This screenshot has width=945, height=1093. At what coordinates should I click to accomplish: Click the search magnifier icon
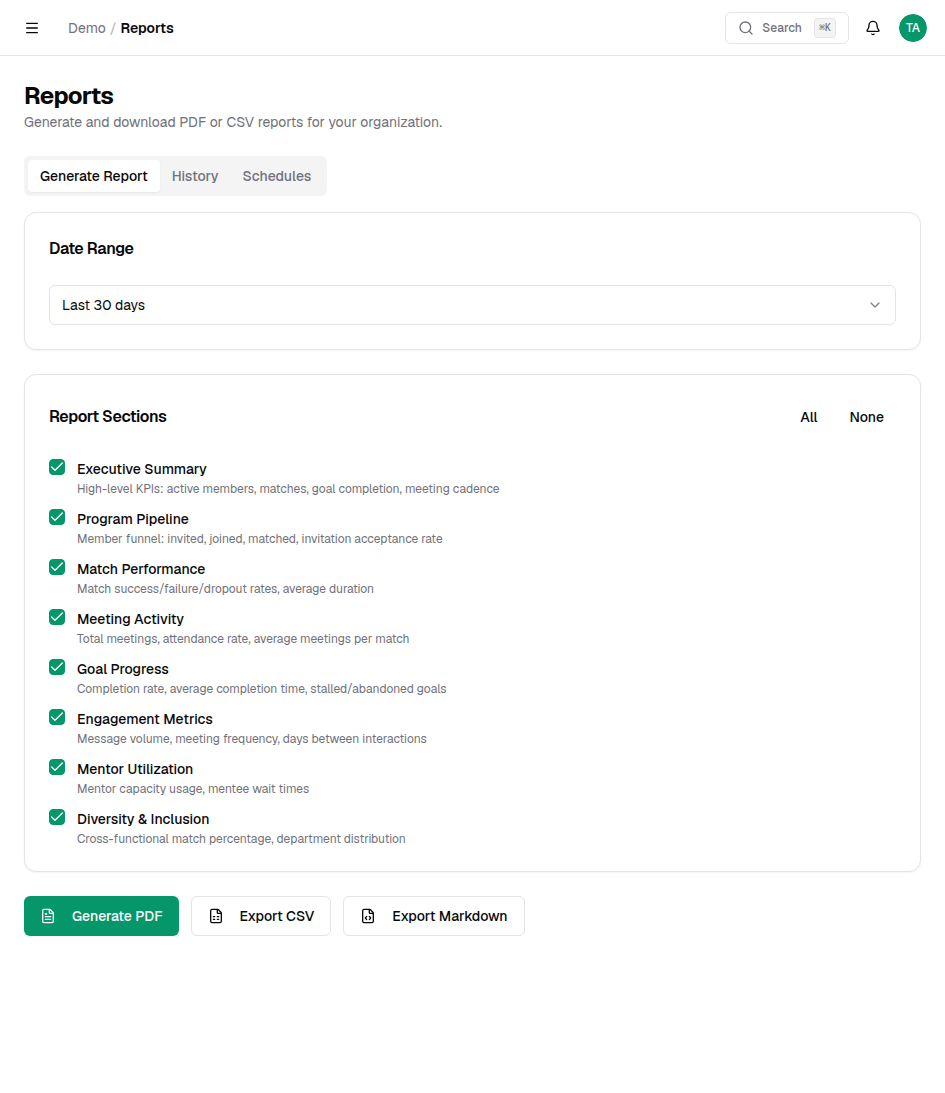pyautogui.click(x=746, y=27)
